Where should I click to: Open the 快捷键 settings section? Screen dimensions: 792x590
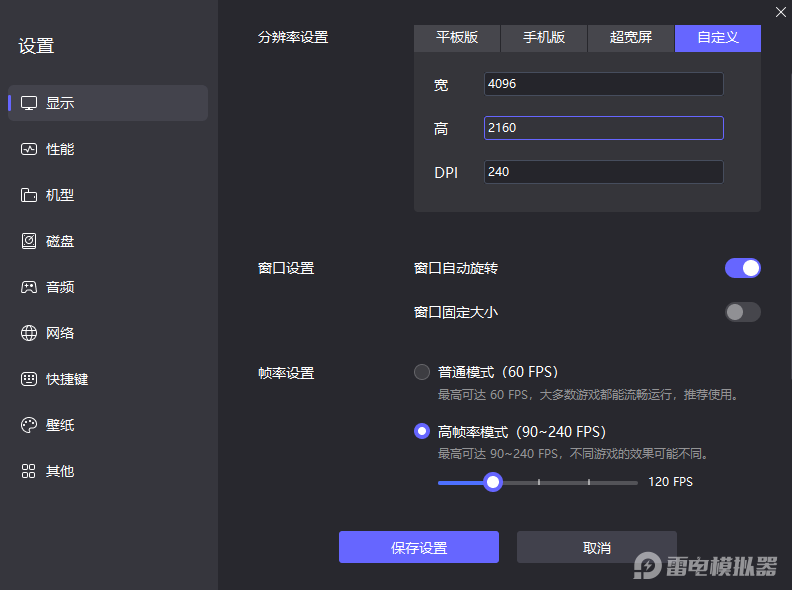(x=108, y=379)
